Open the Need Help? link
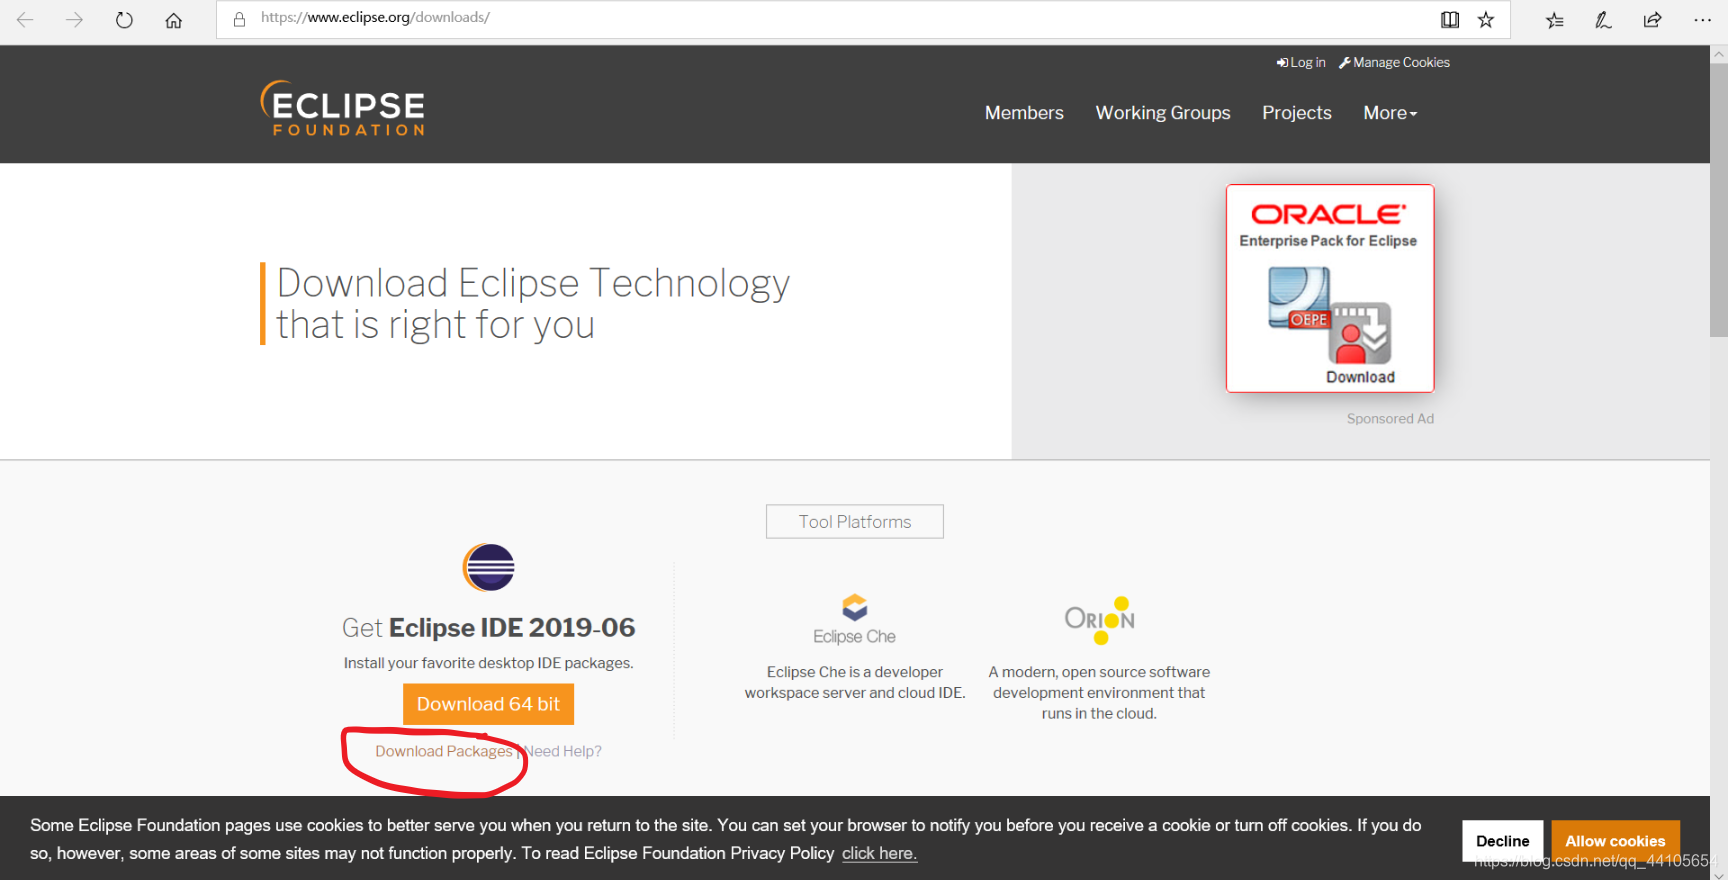Image resolution: width=1728 pixels, height=880 pixels. click(x=563, y=751)
